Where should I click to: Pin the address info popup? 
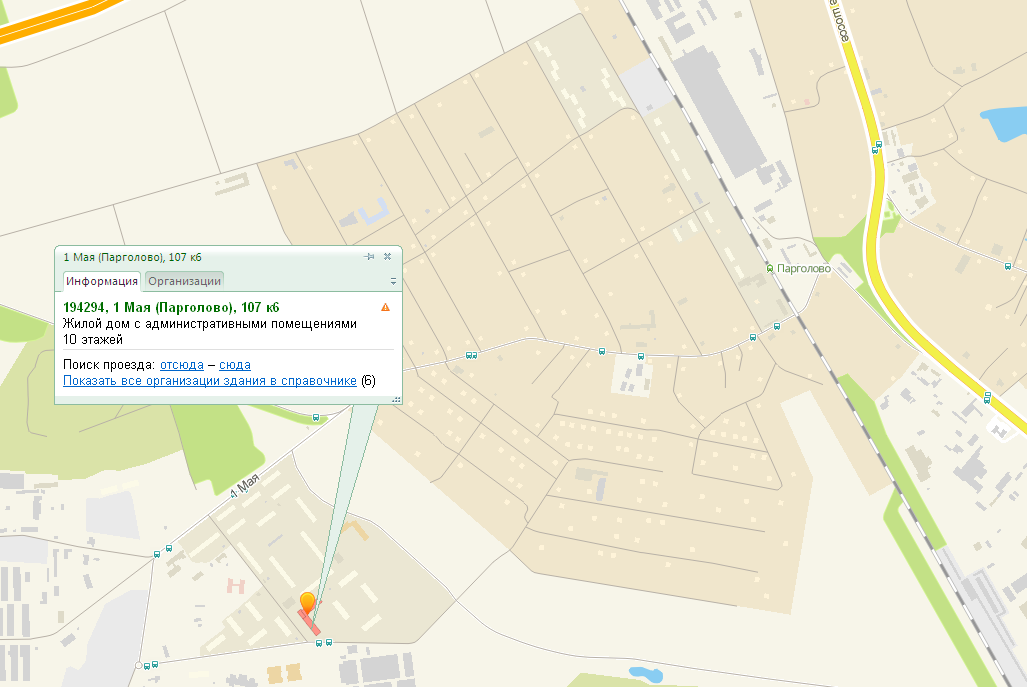[x=369, y=257]
